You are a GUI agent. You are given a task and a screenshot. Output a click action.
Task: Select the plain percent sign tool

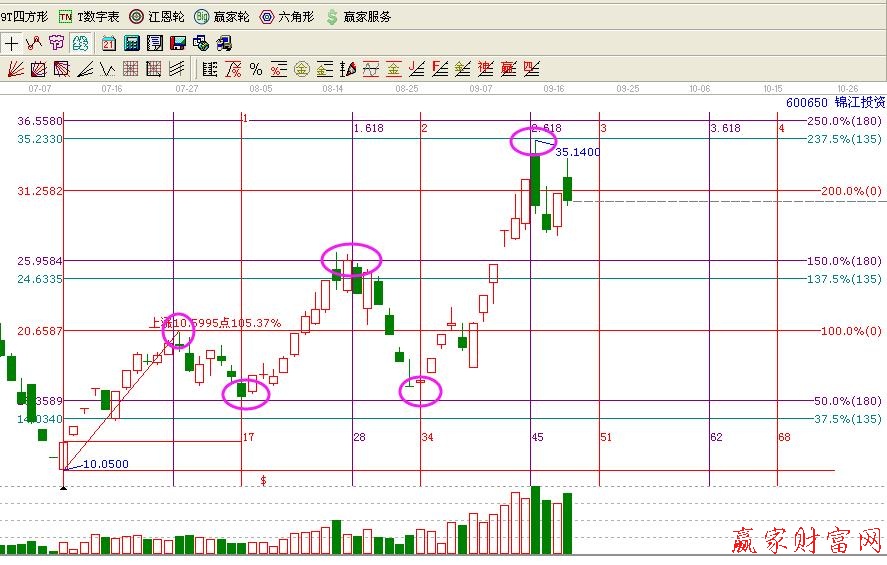coord(255,69)
